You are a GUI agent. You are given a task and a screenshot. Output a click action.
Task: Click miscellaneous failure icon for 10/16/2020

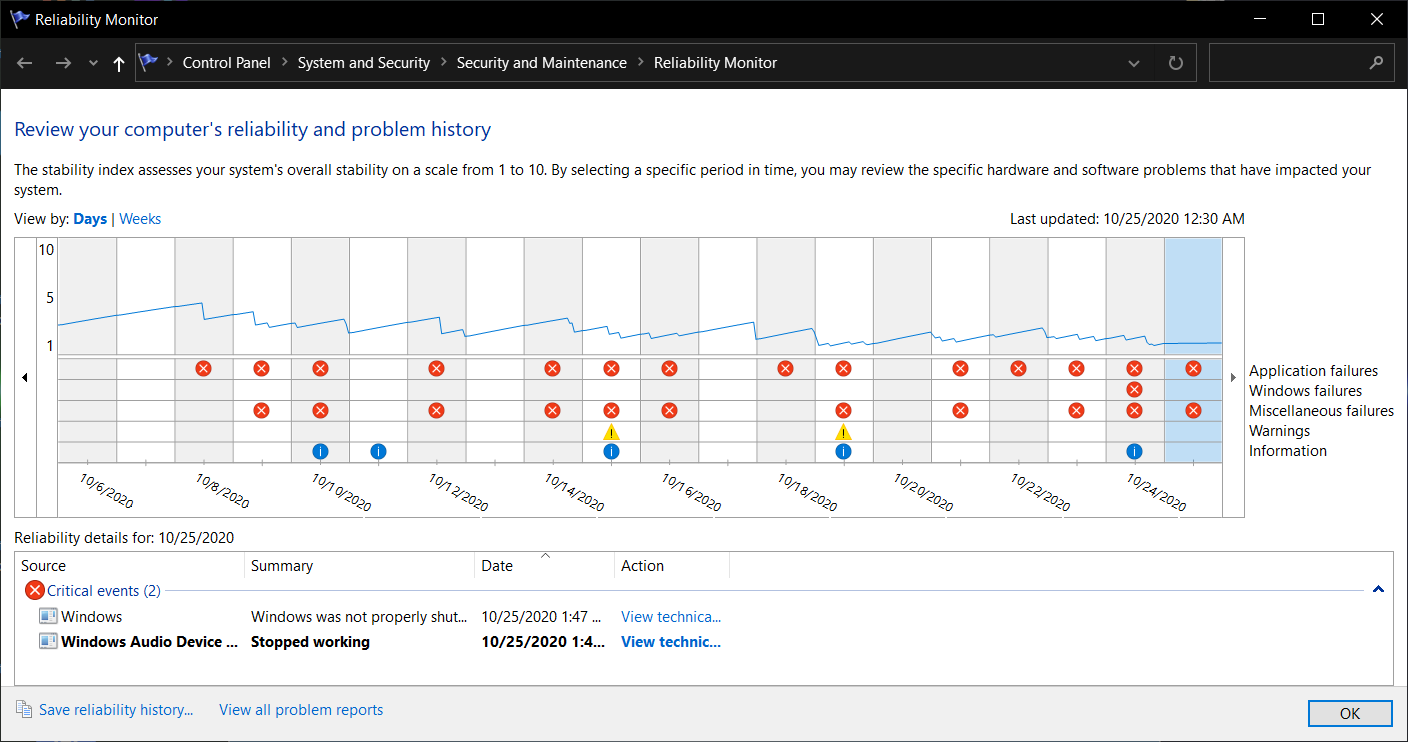pos(669,410)
